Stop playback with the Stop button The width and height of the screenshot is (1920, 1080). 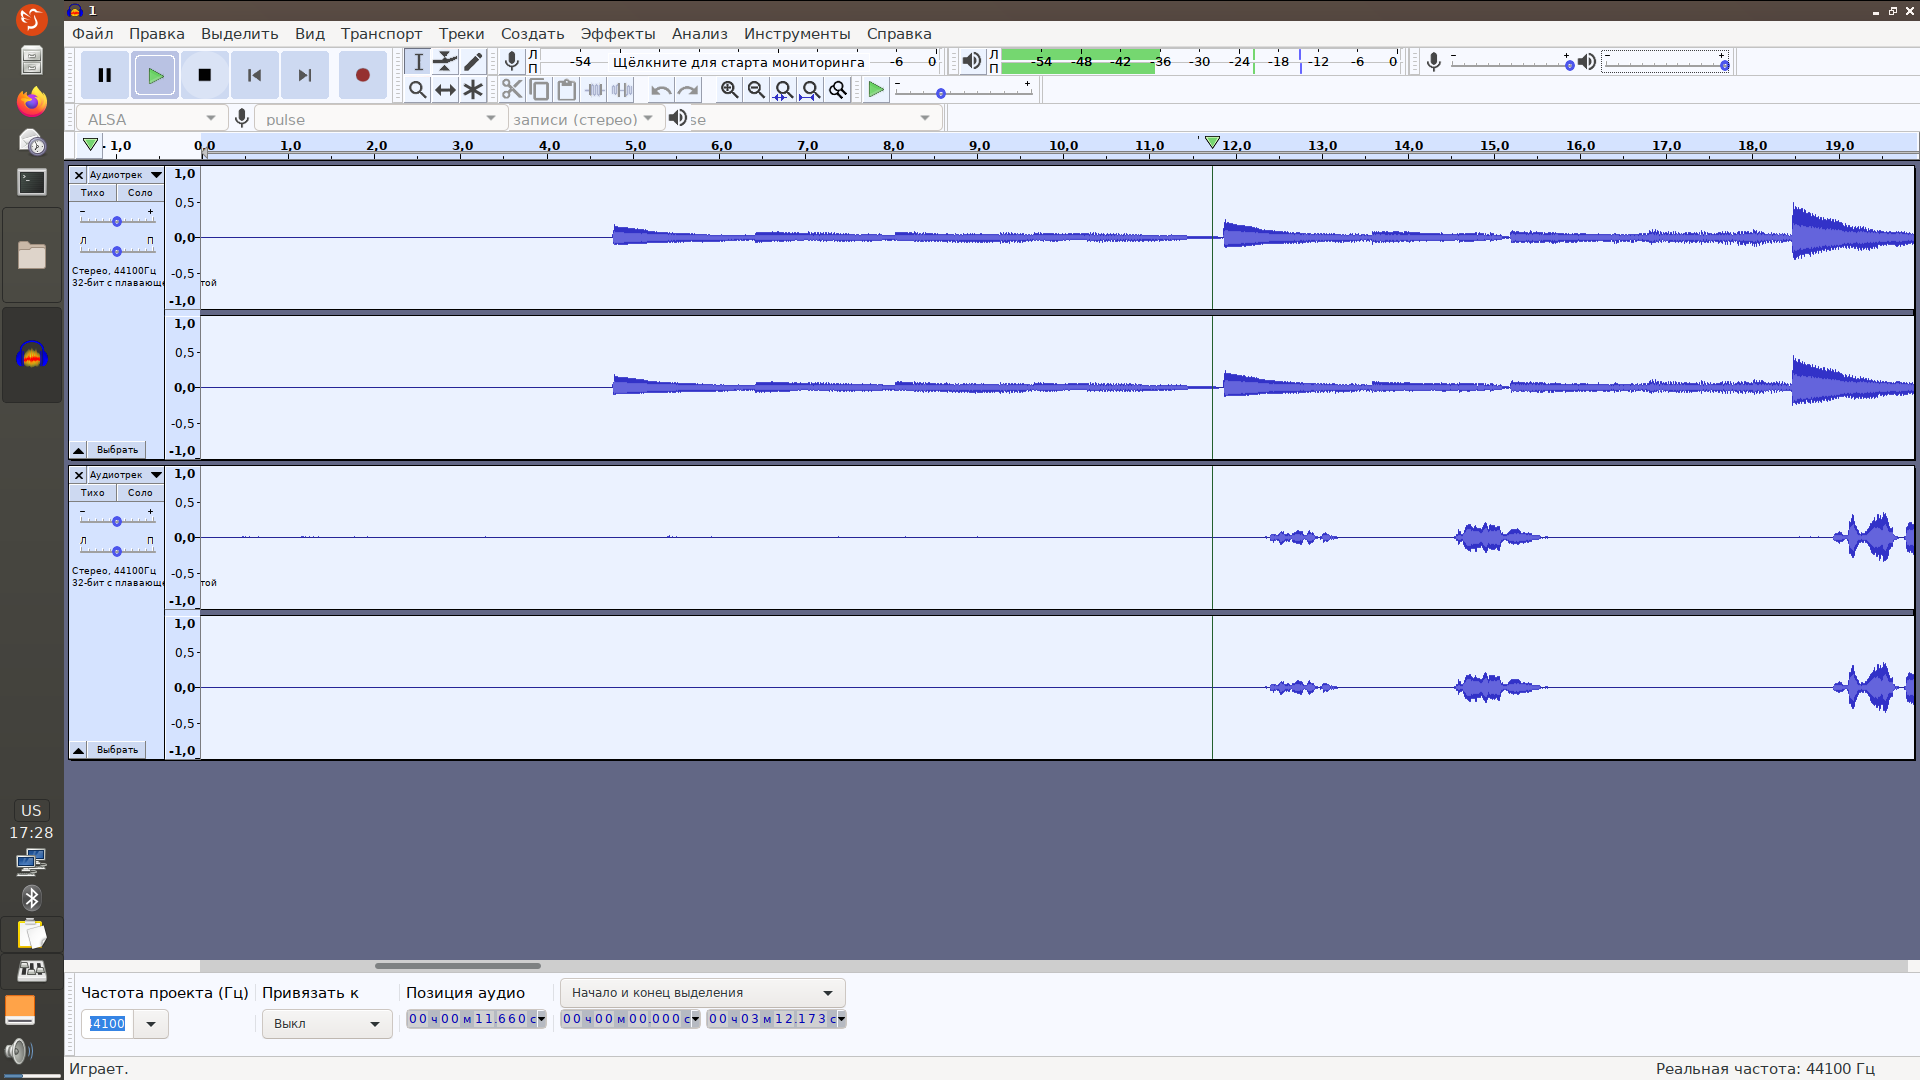(x=205, y=75)
